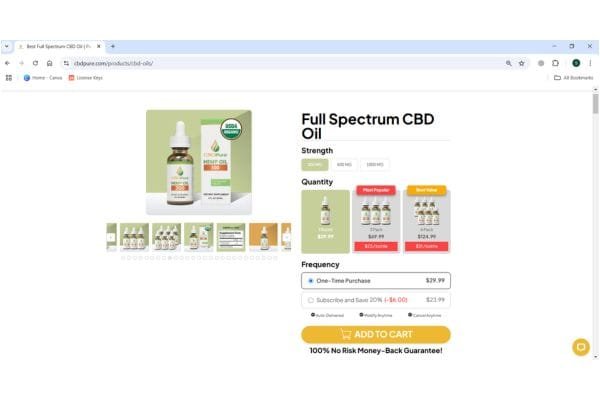Open the Extensions puzzle icon

(x=555, y=63)
